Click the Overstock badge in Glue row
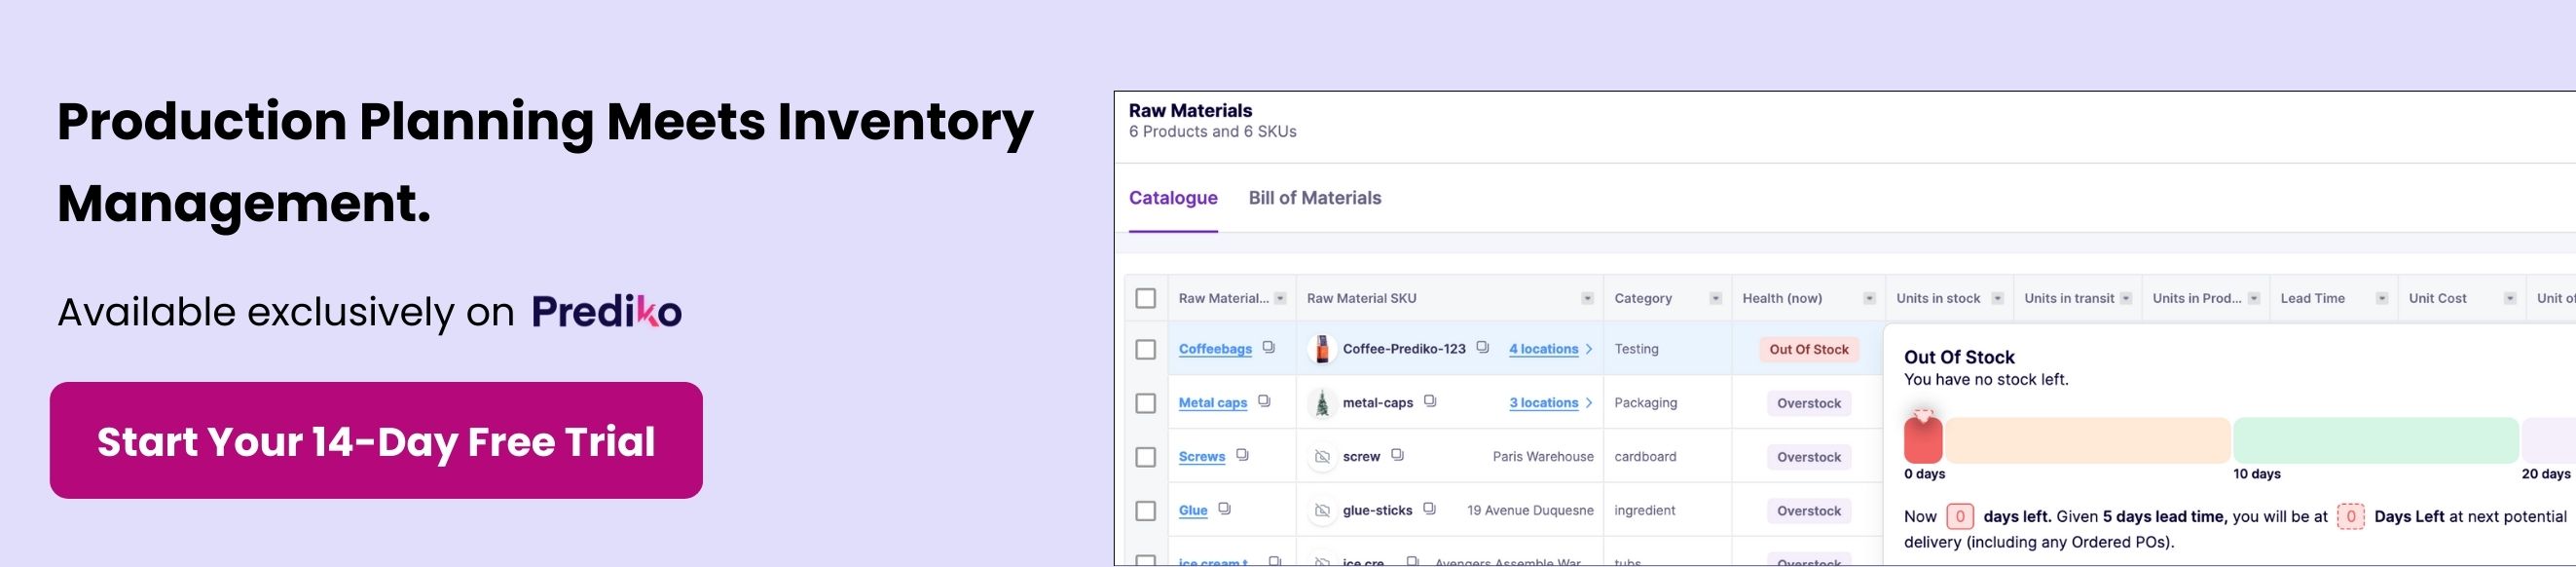 click(1809, 511)
